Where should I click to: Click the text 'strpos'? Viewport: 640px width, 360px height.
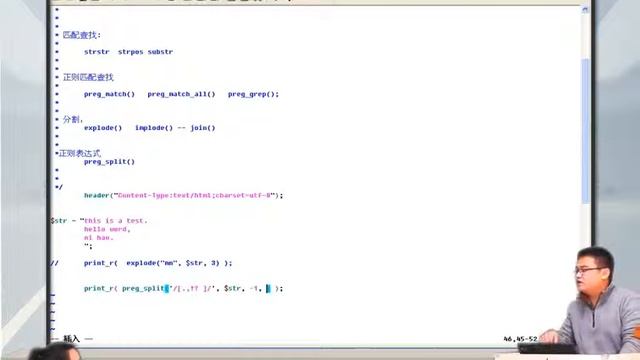tap(130, 52)
